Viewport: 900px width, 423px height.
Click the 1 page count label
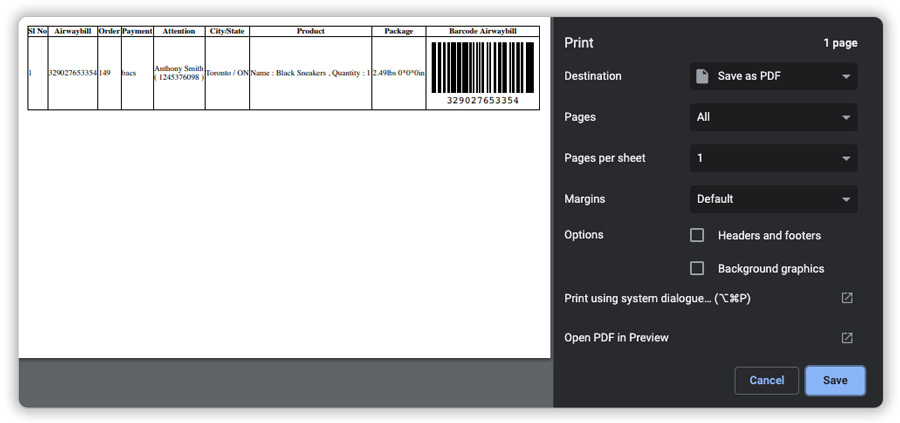tap(840, 43)
